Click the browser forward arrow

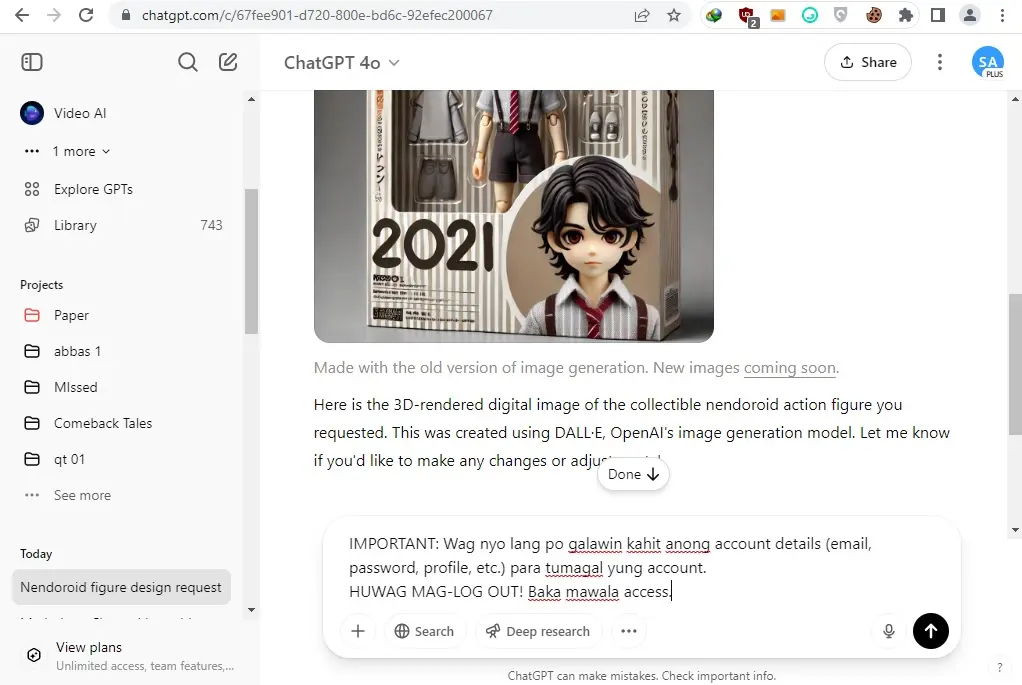click(54, 15)
